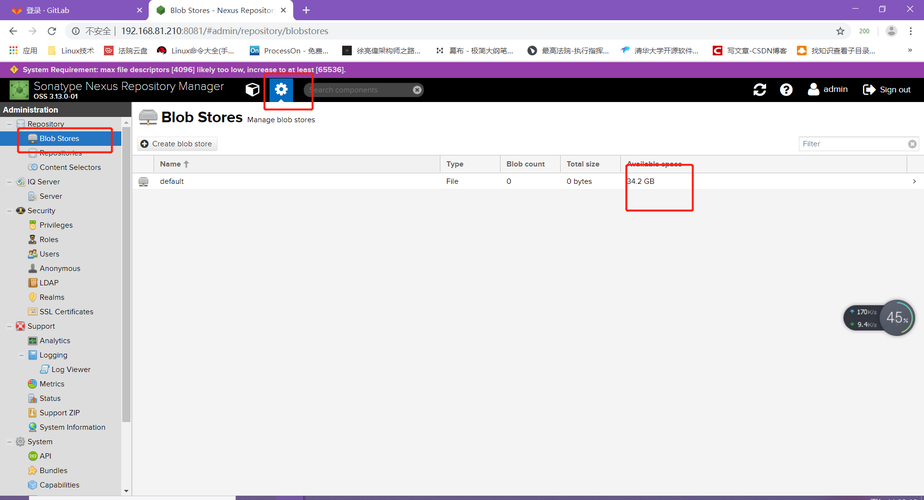Image resolution: width=924 pixels, height=500 pixels.
Task: Open Support ZIP
Action: click(59, 413)
